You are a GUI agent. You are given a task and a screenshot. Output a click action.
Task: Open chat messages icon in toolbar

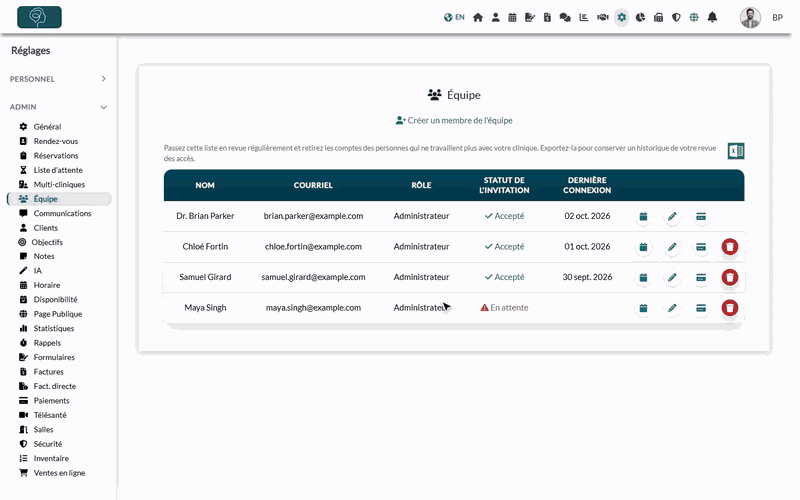point(565,17)
